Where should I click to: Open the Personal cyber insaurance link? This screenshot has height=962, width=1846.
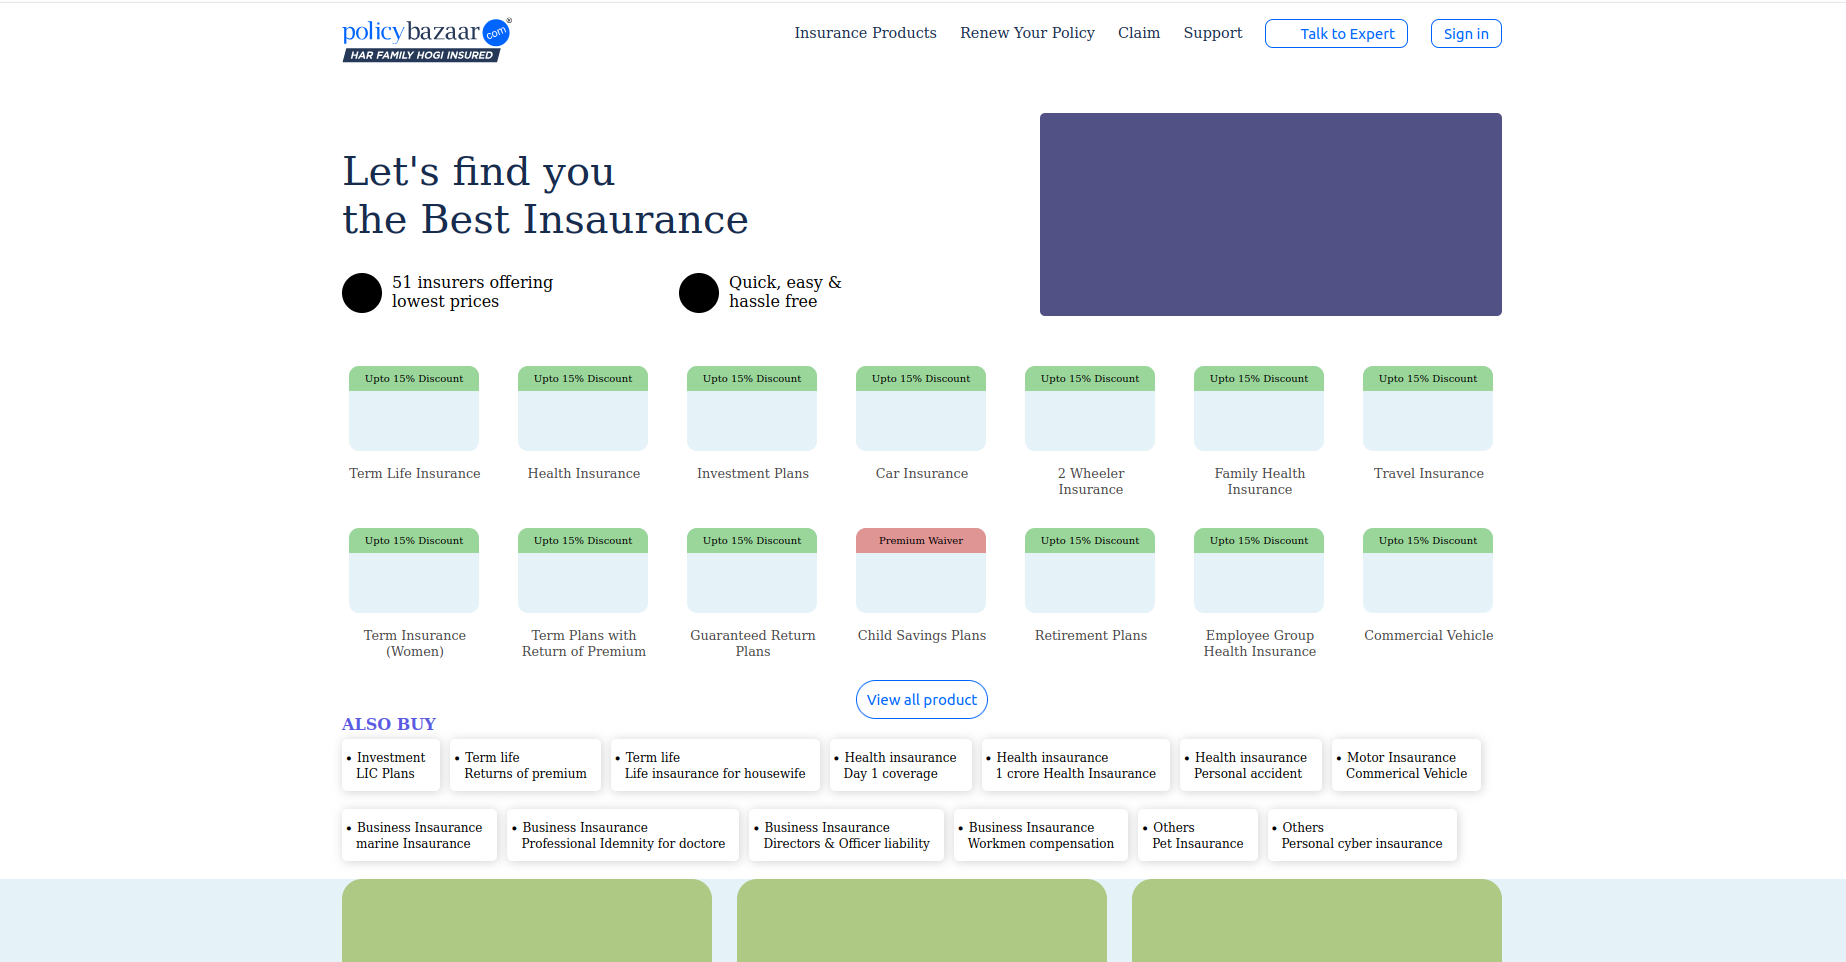click(x=1362, y=835)
